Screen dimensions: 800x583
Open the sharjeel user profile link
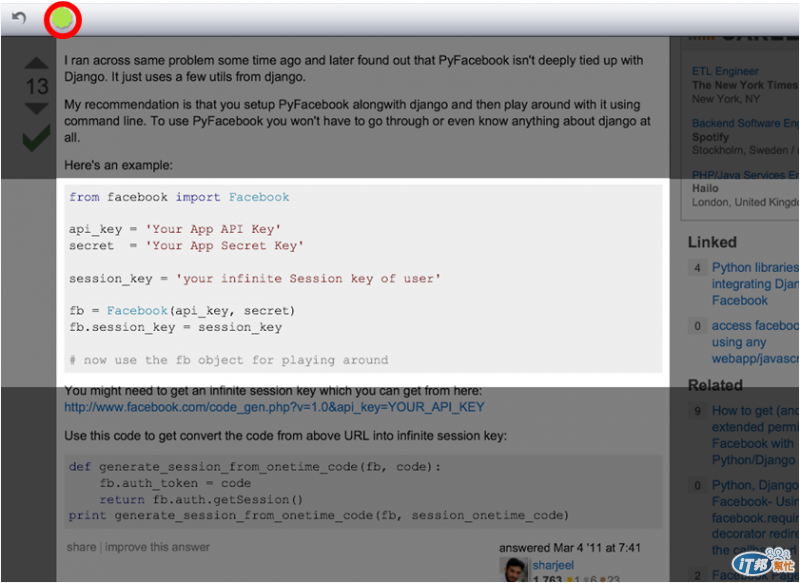[x=553, y=565]
